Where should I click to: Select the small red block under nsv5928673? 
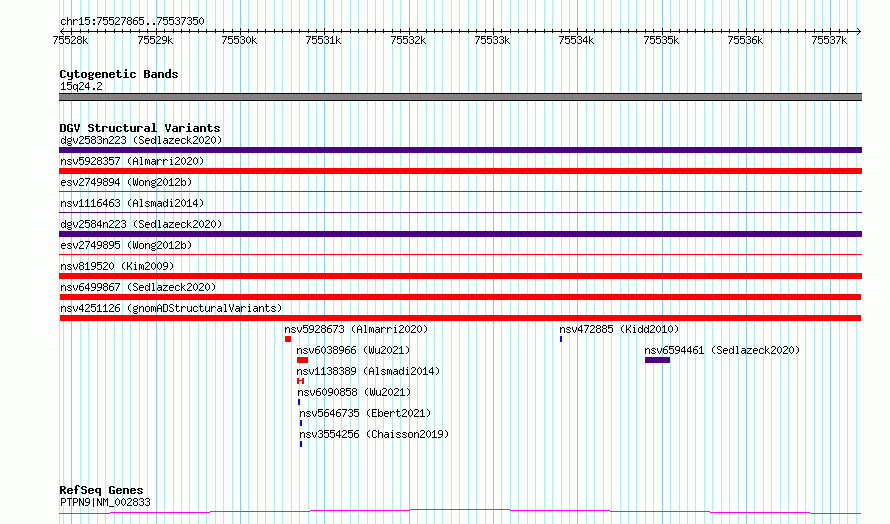288,339
